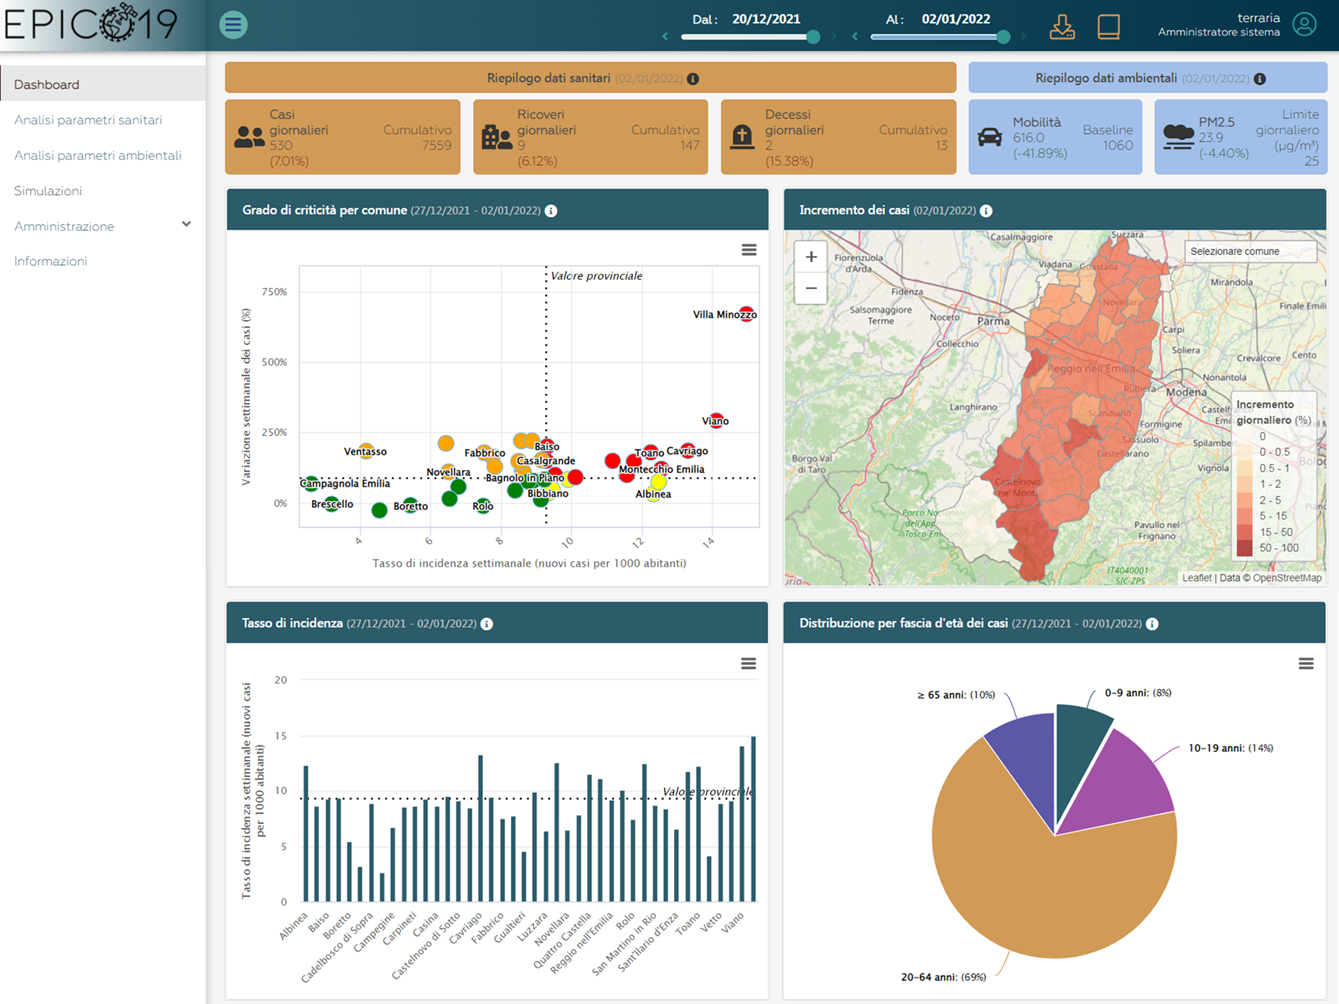Click the 50 - 100 legend color swatch
Viewport: 1339px width, 1004px height.
1245,548
